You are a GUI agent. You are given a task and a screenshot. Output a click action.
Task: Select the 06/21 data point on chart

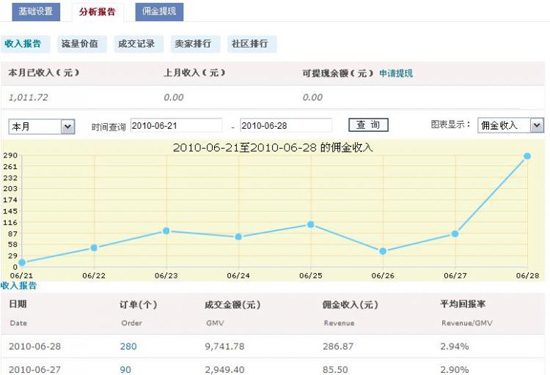click(22, 262)
